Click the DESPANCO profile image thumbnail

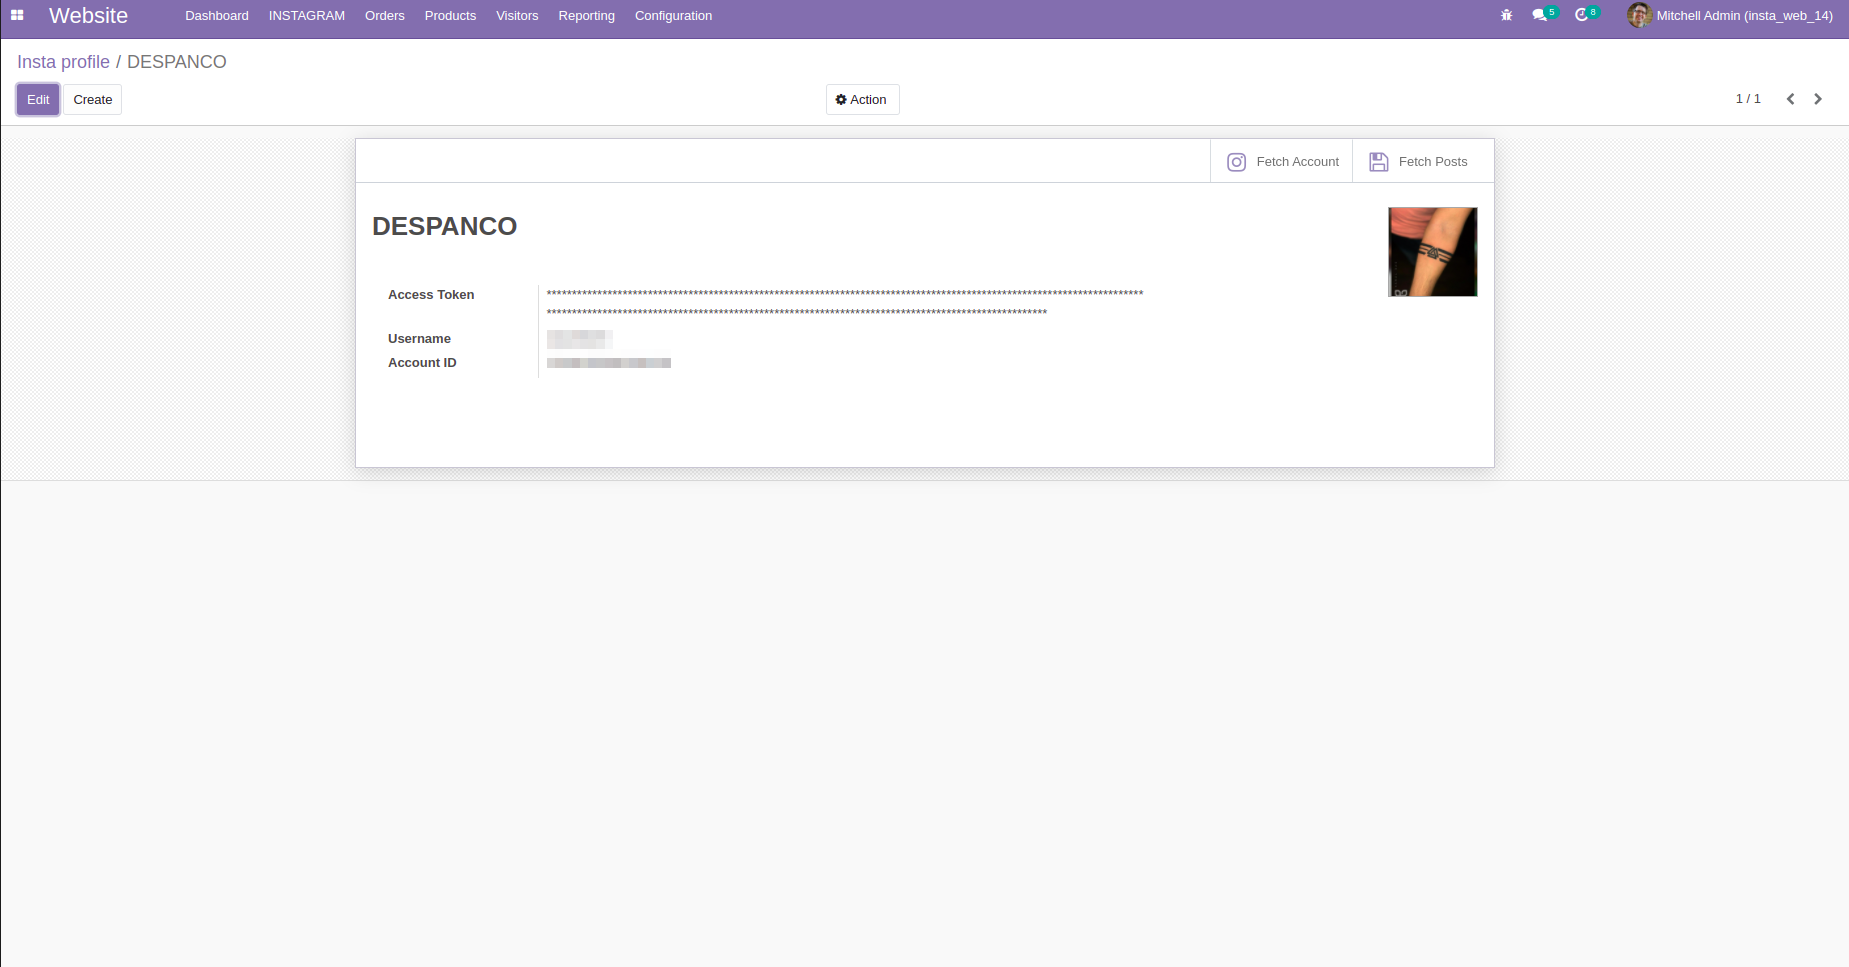(1433, 252)
